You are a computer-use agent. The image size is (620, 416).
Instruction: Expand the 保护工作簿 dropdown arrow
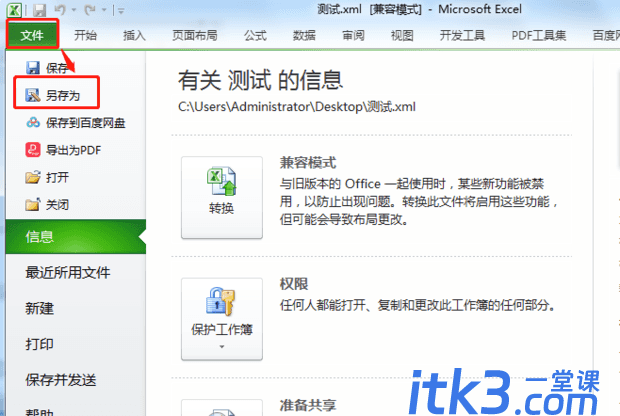click(222, 347)
